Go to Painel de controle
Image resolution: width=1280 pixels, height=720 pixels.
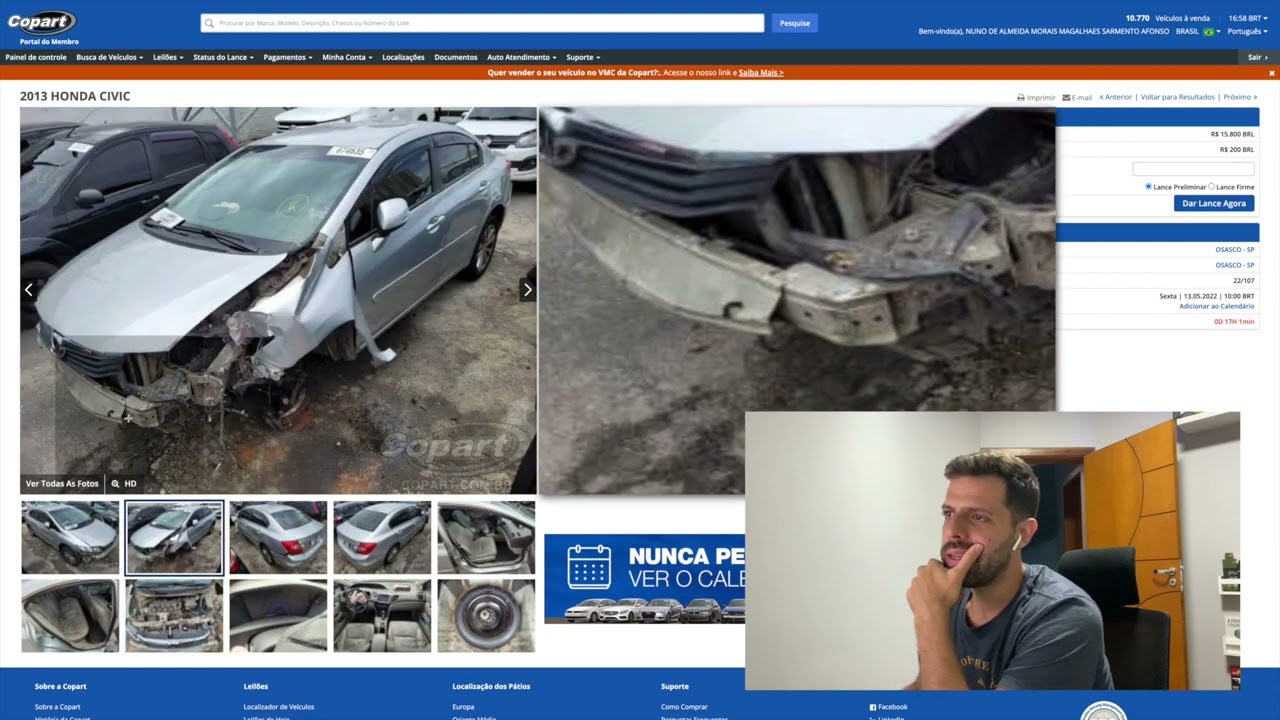point(36,57)
